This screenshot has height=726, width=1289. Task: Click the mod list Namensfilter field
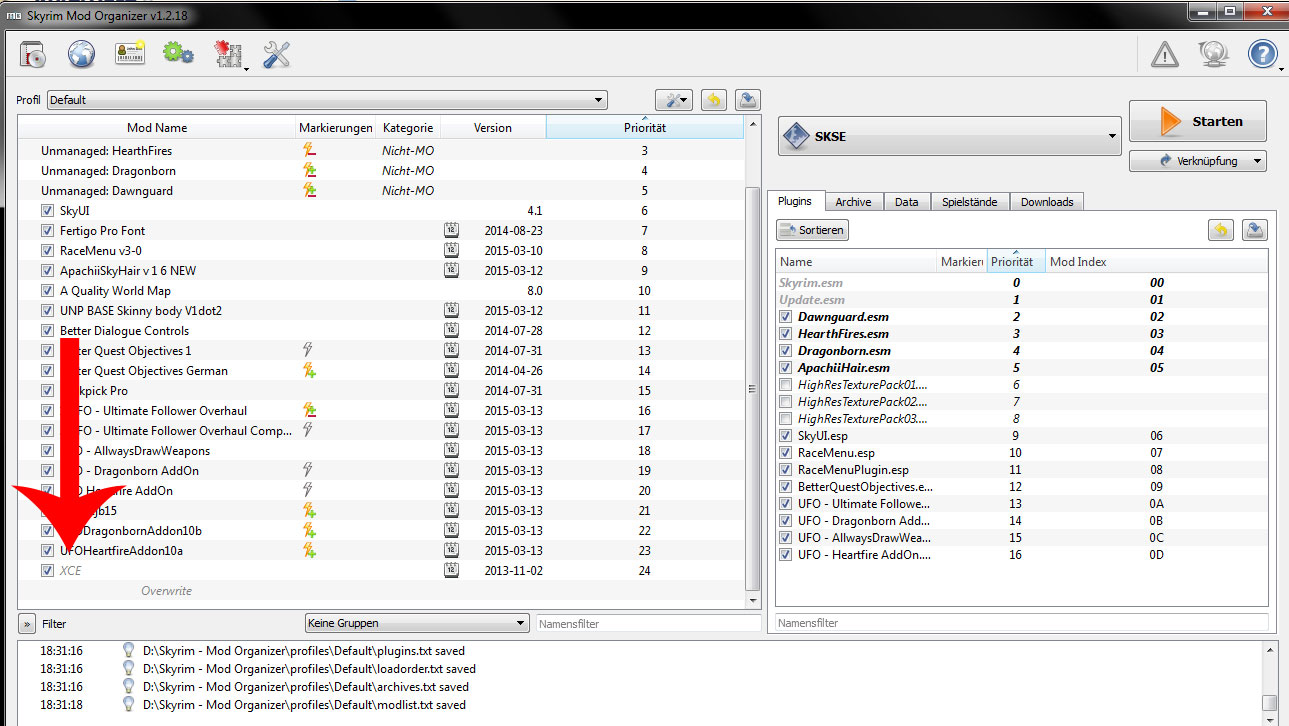pyautogui.click(x=648, y=623)
